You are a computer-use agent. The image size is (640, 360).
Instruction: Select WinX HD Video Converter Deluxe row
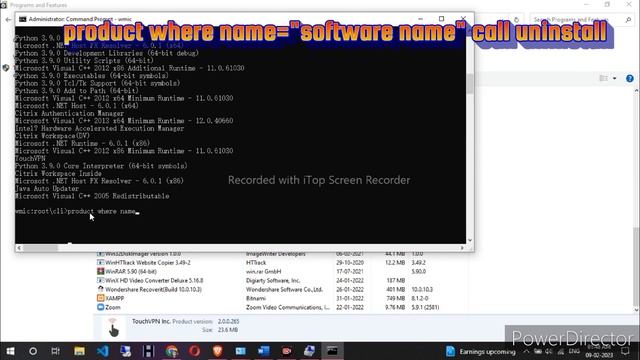[x=282, y=280]
